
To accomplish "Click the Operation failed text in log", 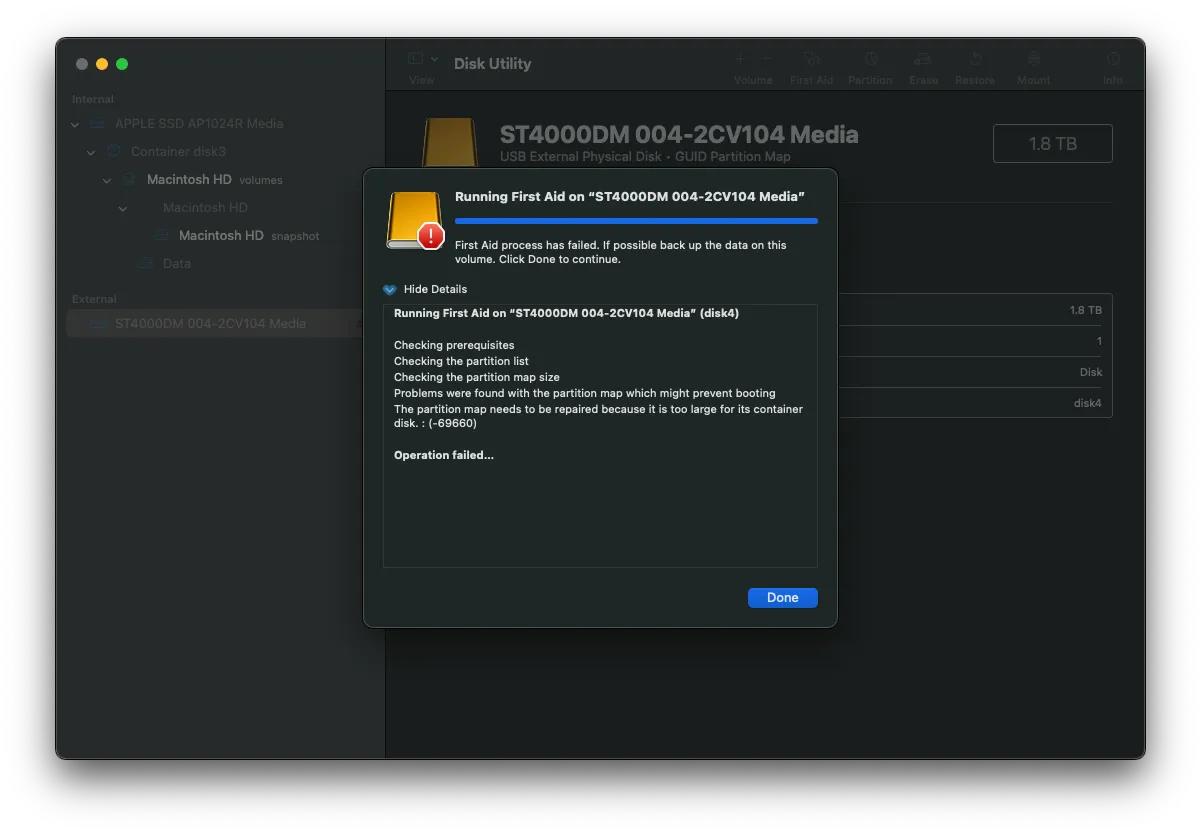I will click(444, 455).
